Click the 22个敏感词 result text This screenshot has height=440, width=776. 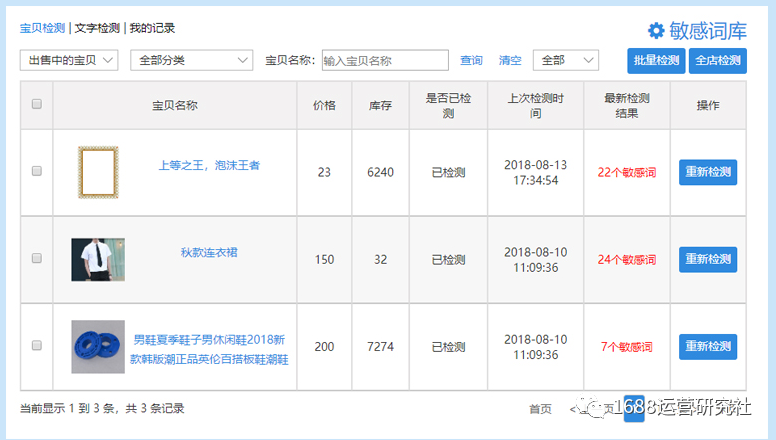627,172
